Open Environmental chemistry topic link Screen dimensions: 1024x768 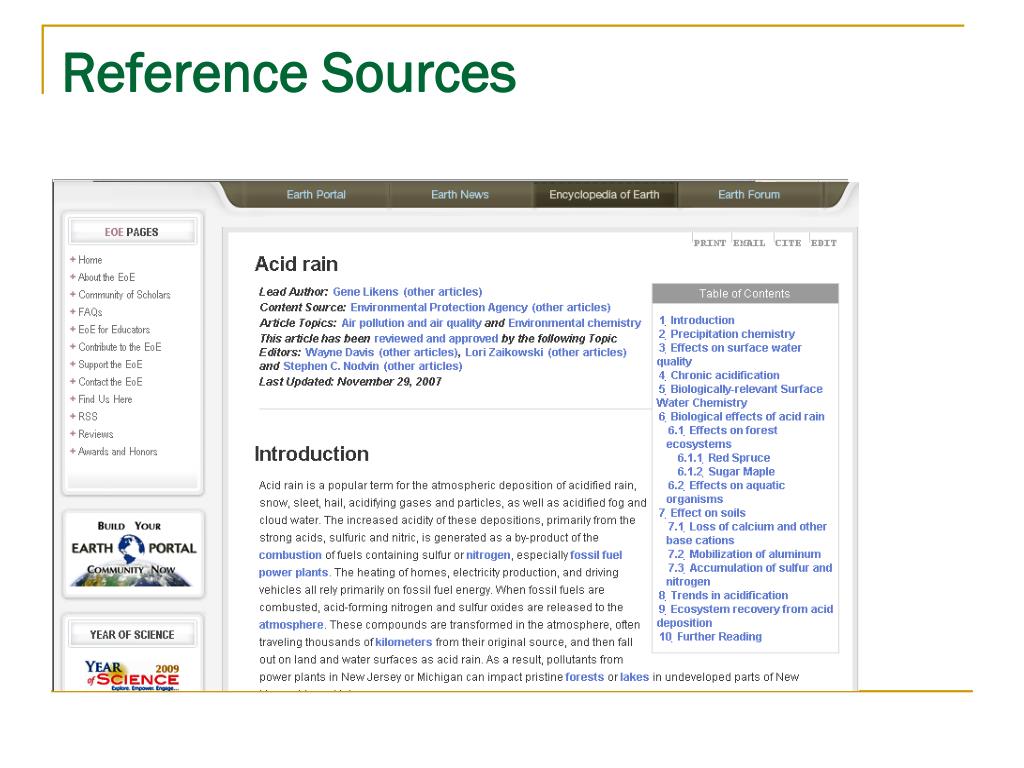click(x=575, y=323)
